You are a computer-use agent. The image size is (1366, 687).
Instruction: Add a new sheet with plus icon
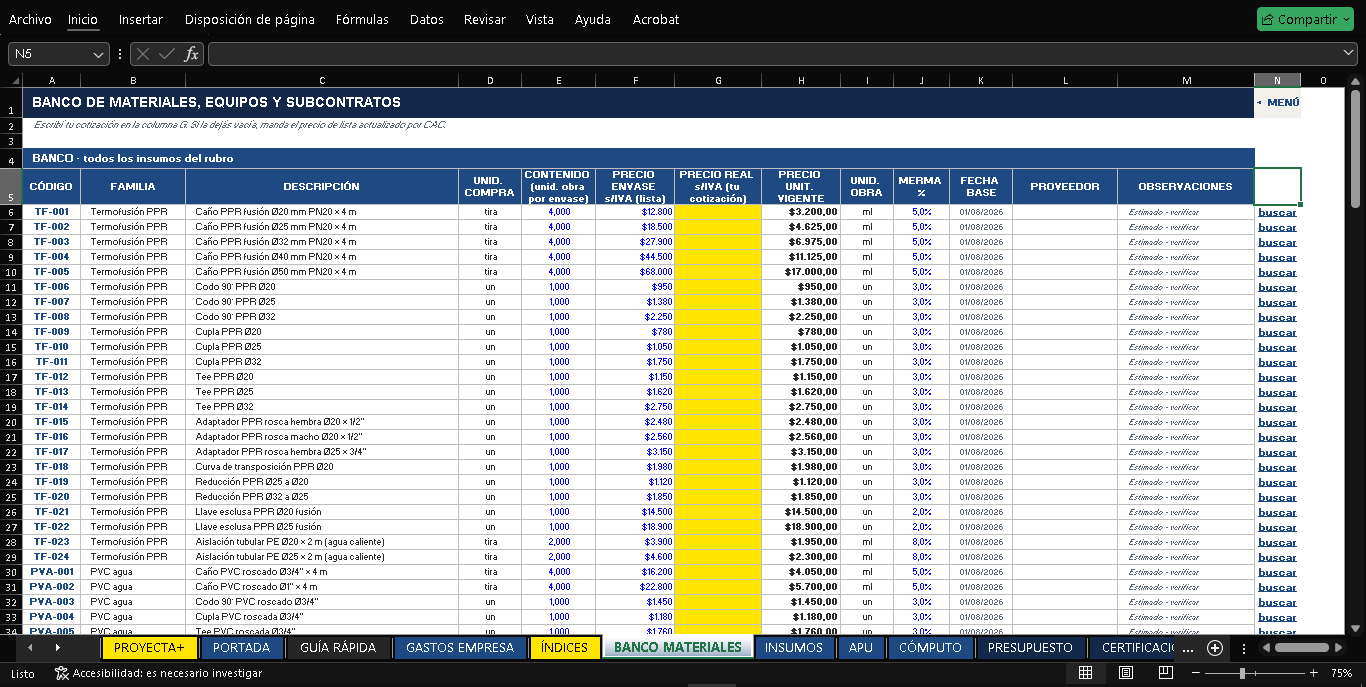coord(1215,648)
